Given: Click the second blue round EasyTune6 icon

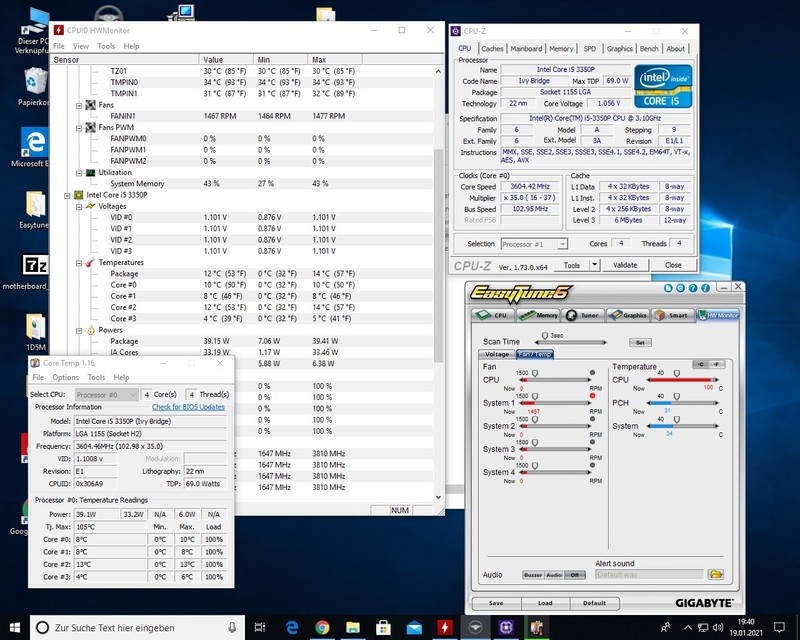Looking at the screenshot, I should pyautogui.click(x=680, y=288).
